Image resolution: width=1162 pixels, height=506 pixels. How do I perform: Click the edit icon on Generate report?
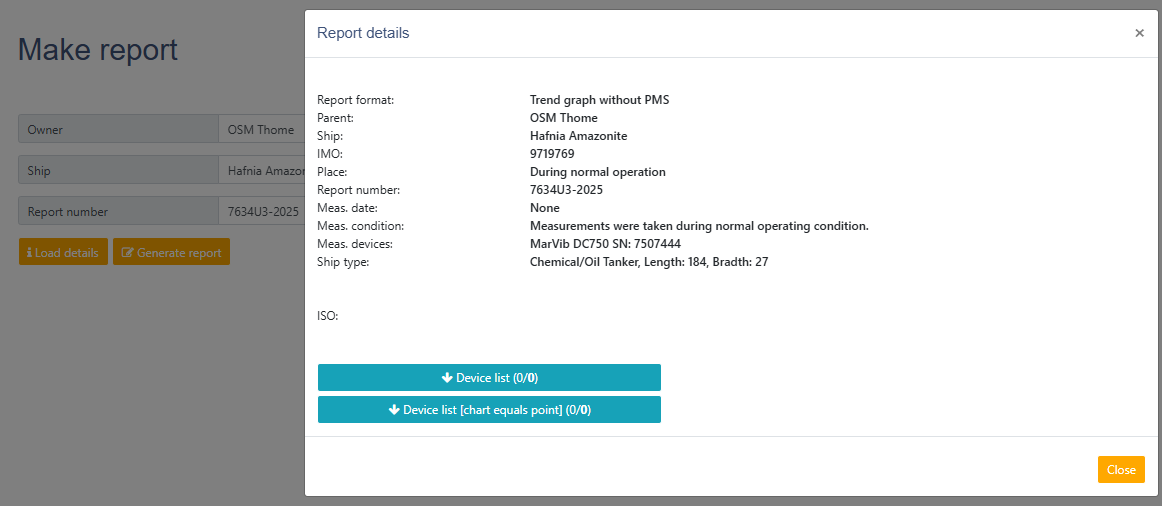[x=127, y=253]
